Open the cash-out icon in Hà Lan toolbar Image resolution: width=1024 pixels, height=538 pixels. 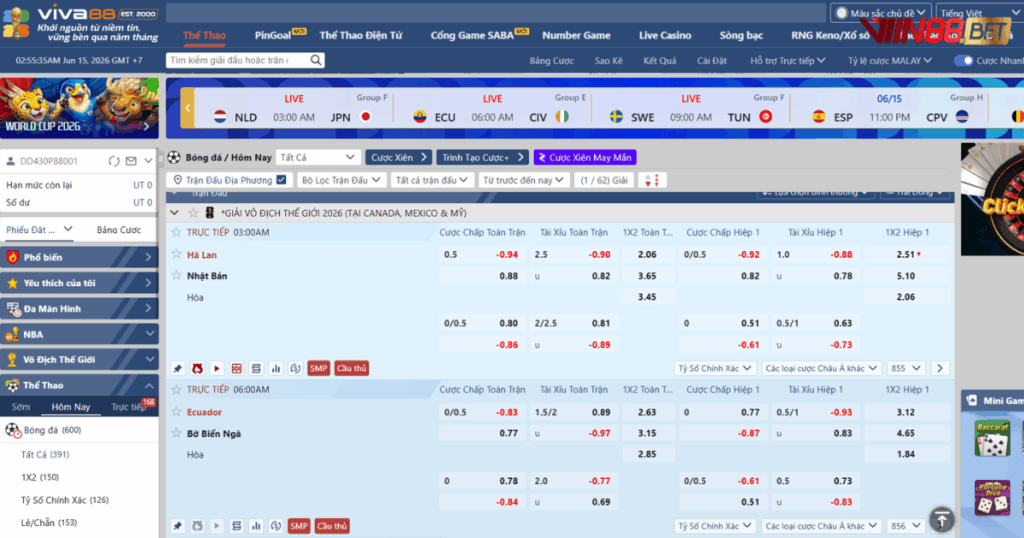[295, 368]
